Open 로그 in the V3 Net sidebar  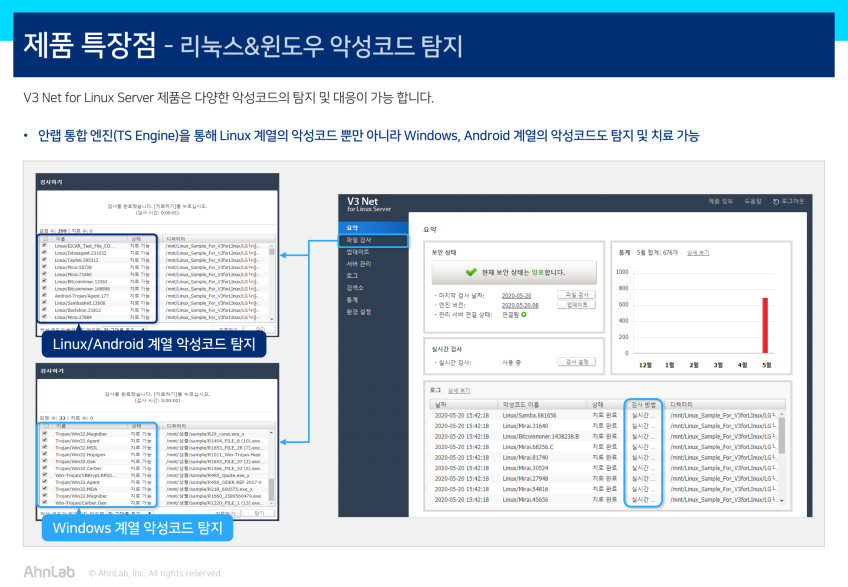tap(373, 276)
